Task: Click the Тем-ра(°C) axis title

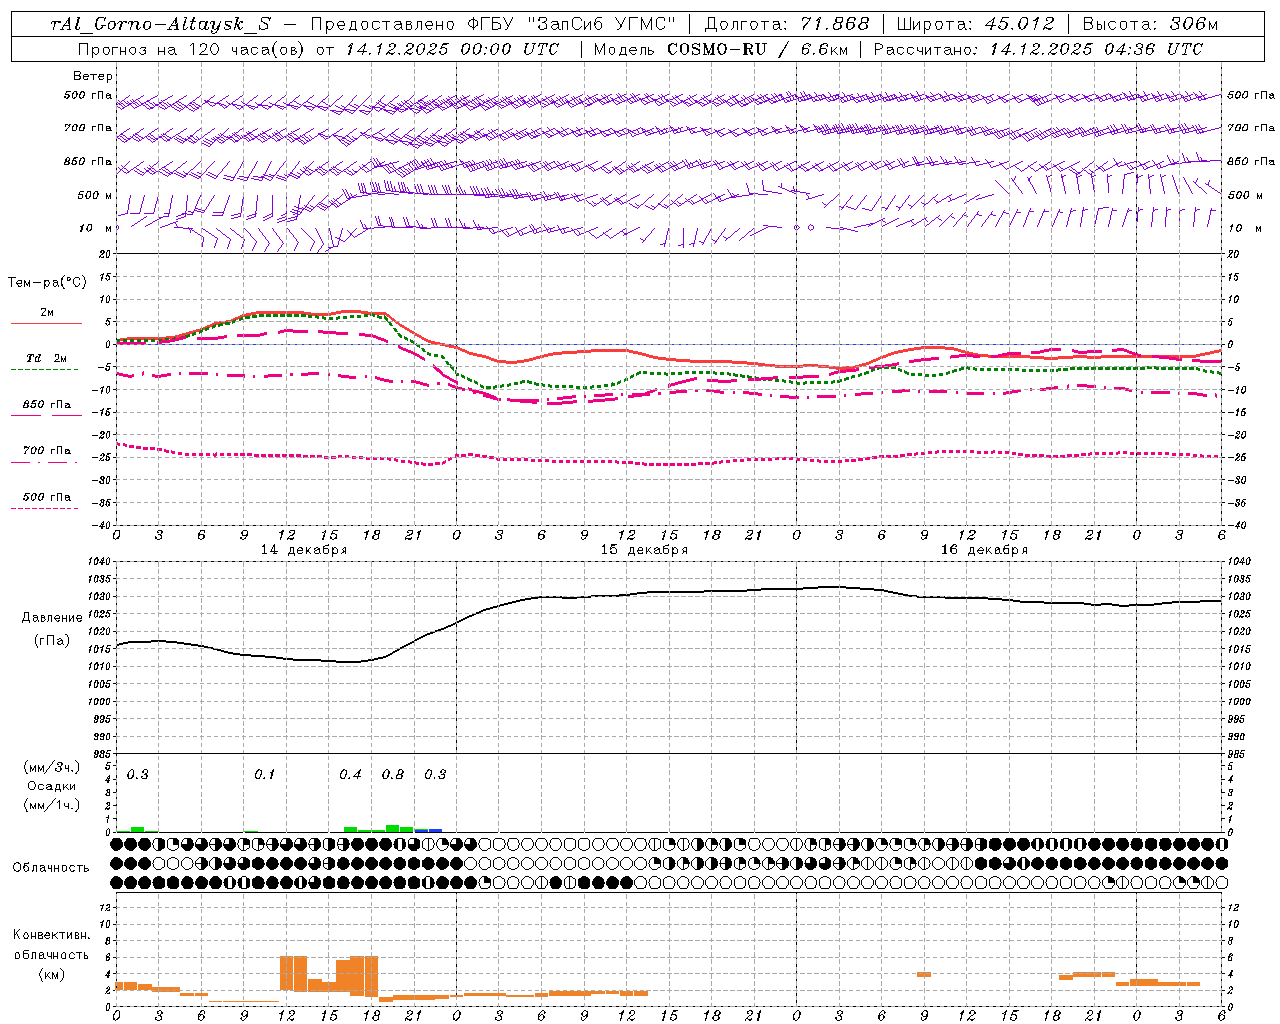Action: pos(47,283)
